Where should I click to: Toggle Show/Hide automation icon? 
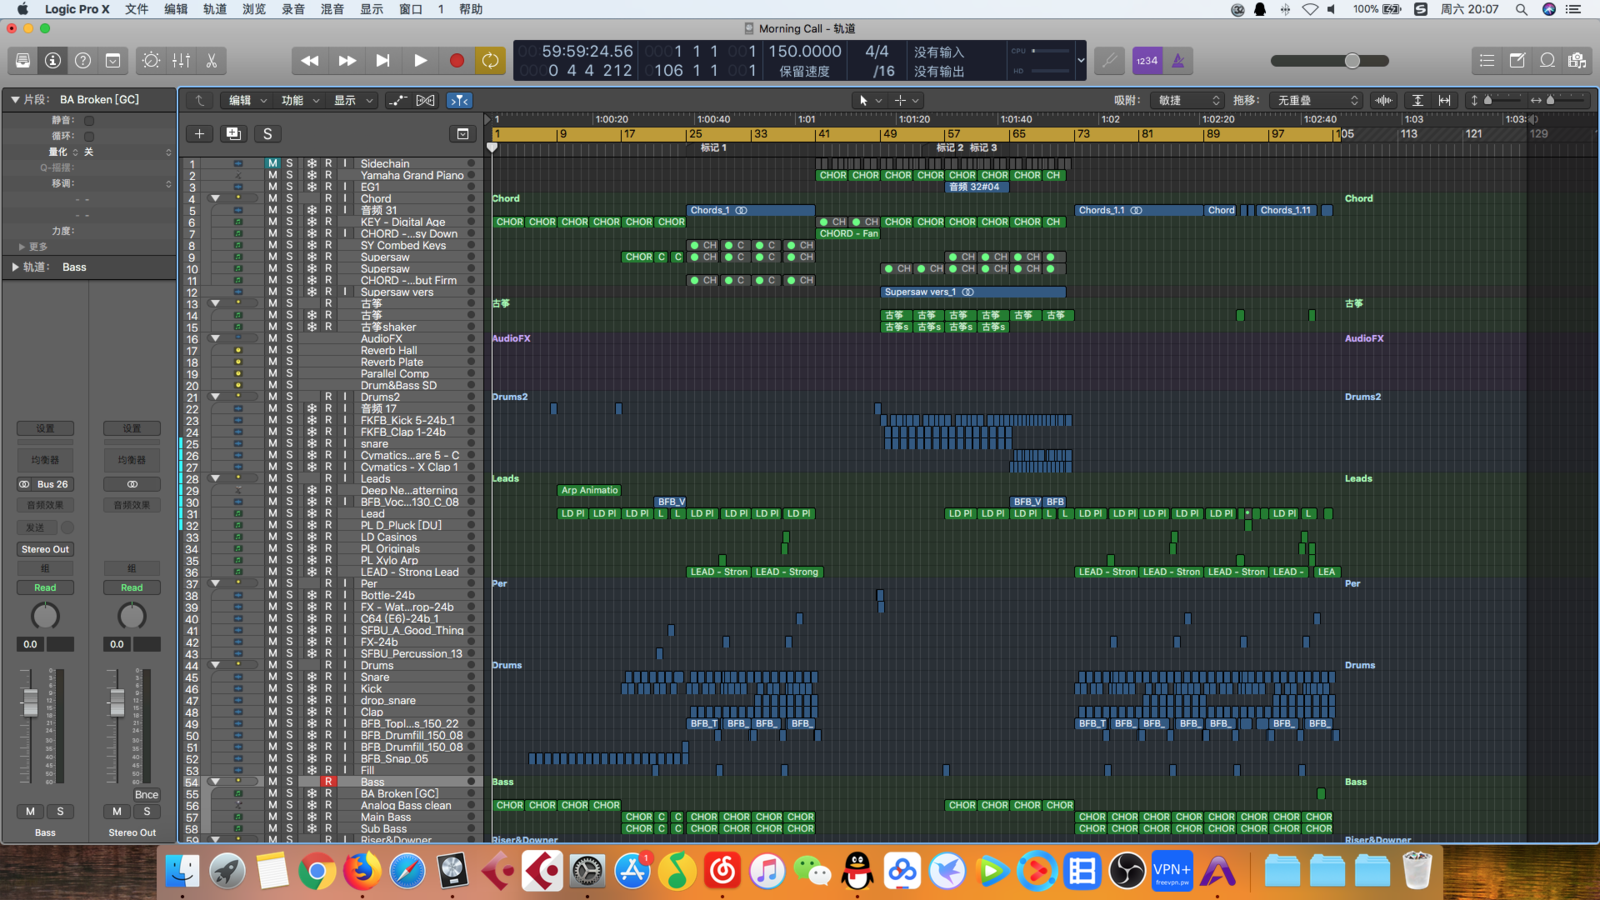click(397, 100)
